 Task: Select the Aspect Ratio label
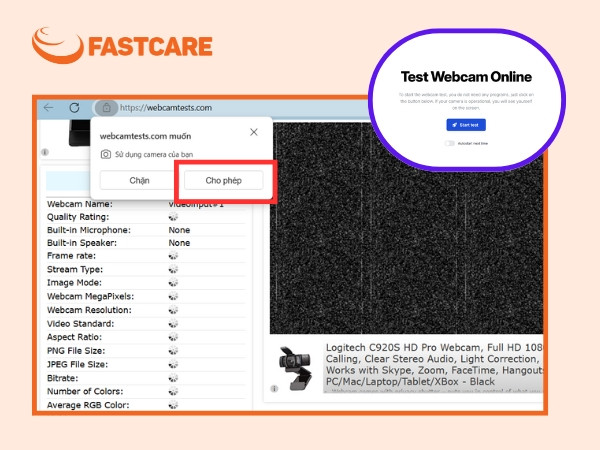(74, 337)
